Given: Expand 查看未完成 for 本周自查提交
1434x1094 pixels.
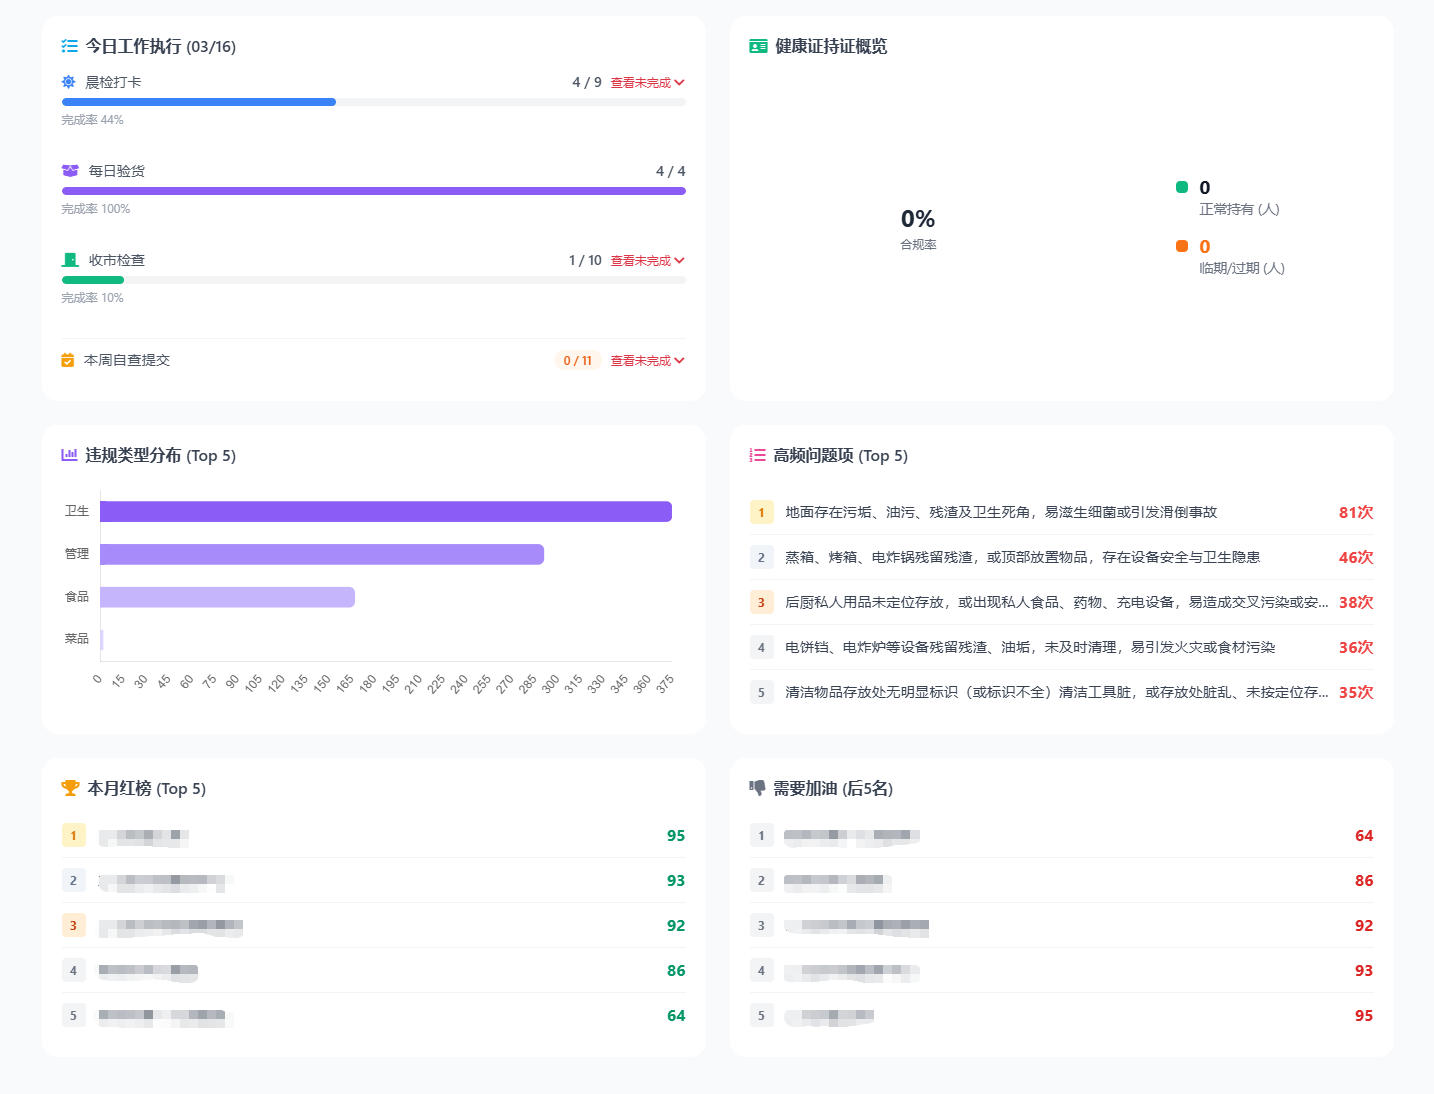Looking at the screenshot, I should pos(647,361).
